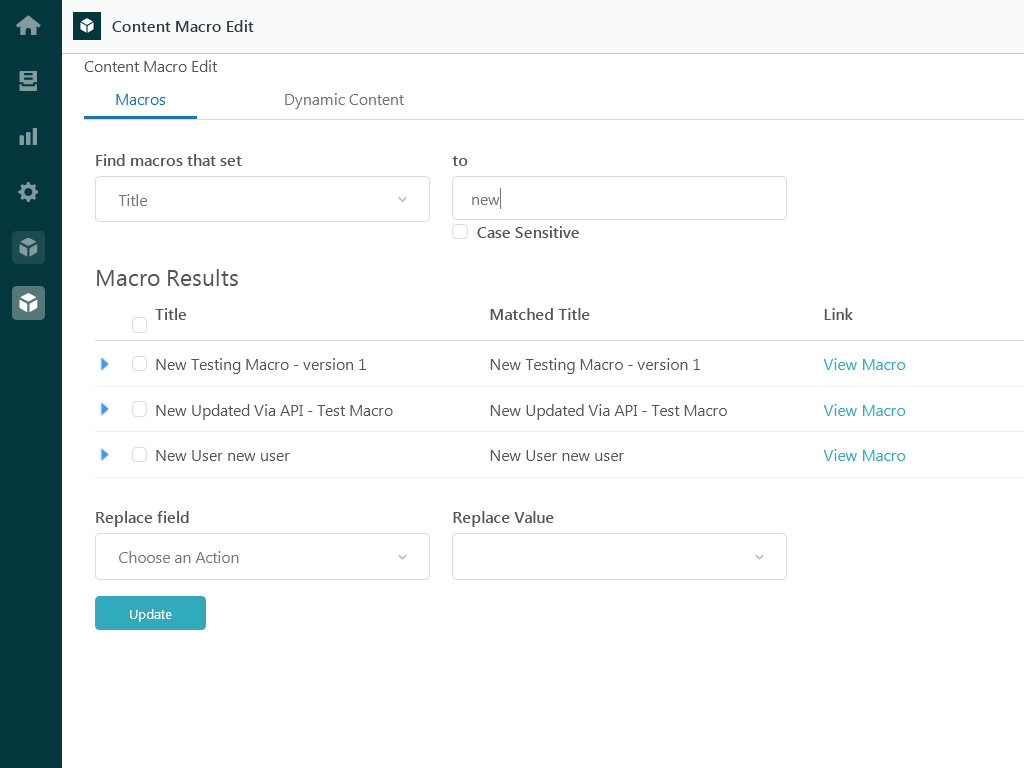The width and height of the screenshot is (1024, 768).
Task: Expand the arrow beside New Testing Macro
Action: click(x=105, y=364)
